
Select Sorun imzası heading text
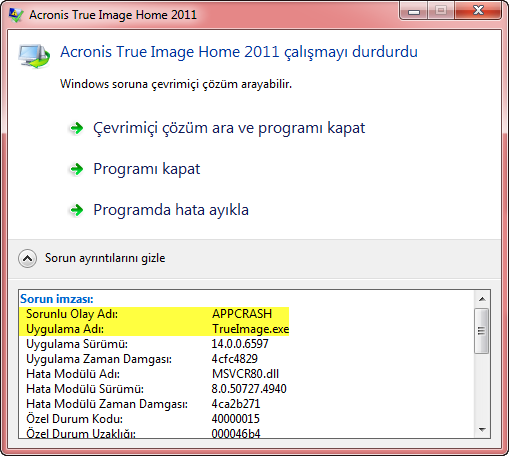tap(57, 299)
